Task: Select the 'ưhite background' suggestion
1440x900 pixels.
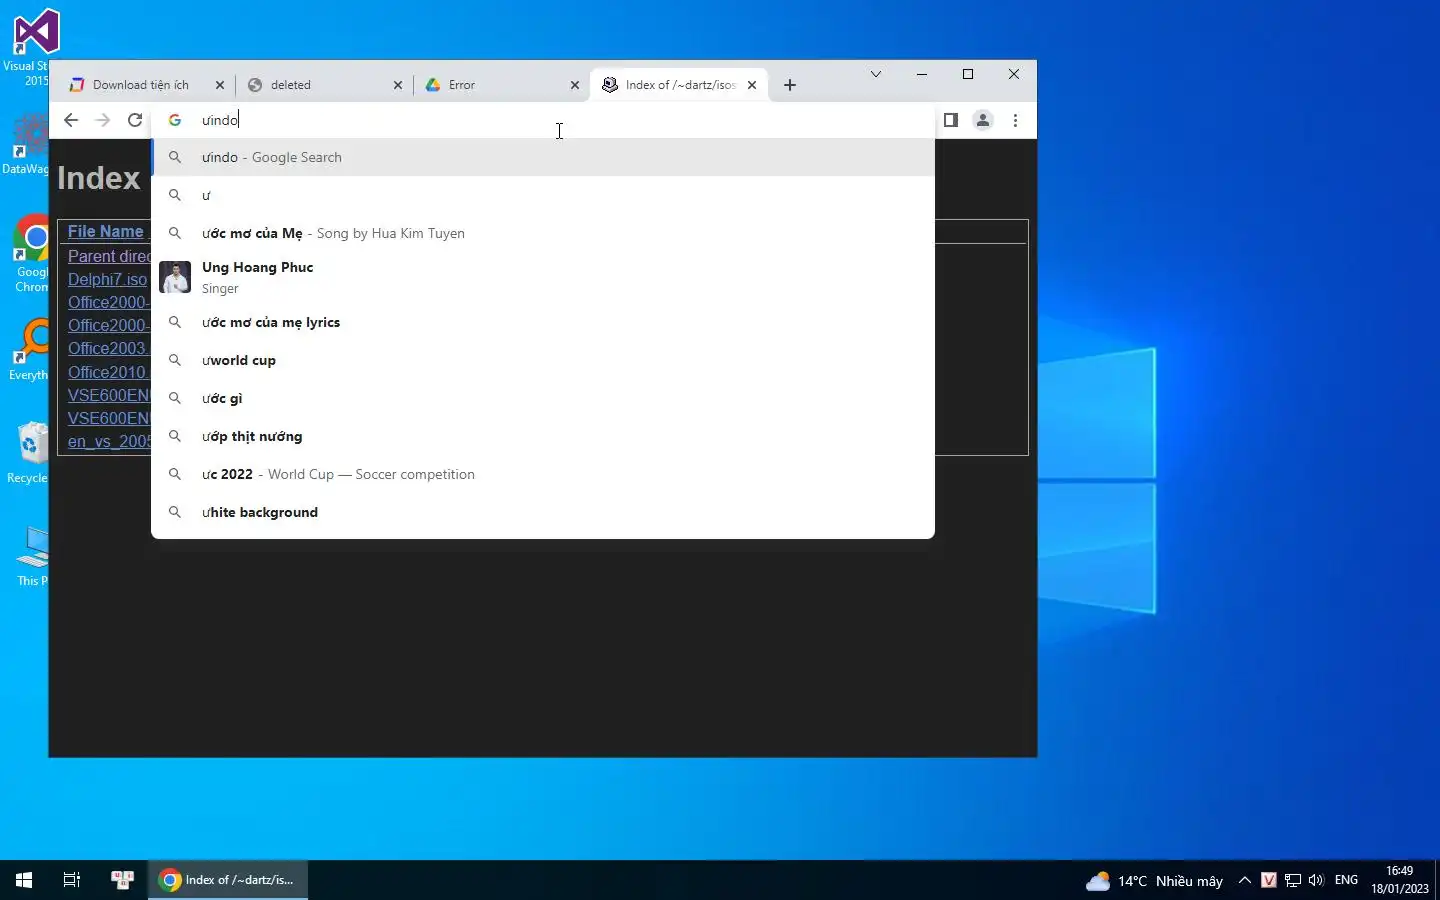Action: (543, 512)
